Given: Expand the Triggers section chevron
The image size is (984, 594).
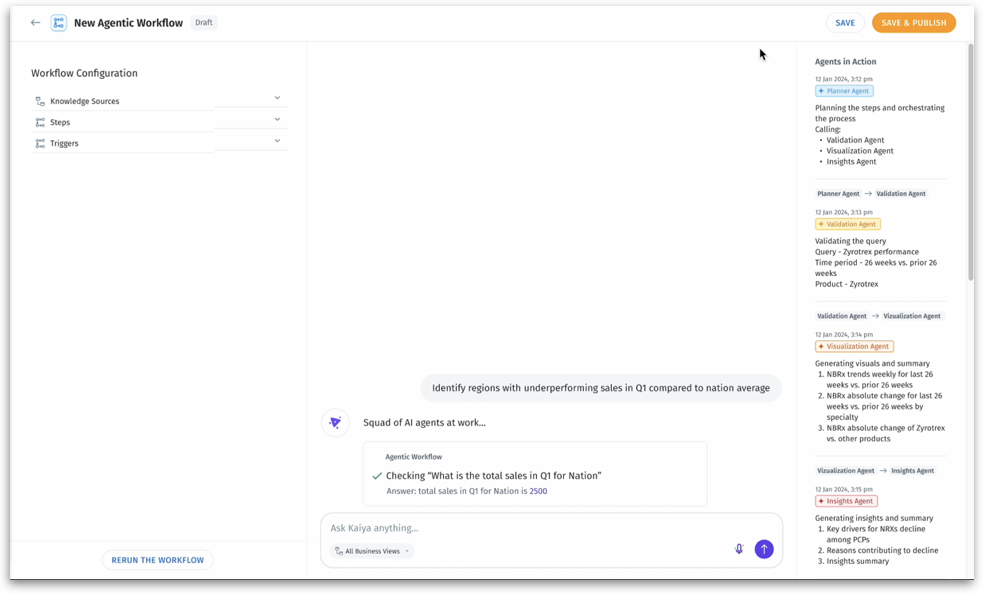Looking at the screenshot, I should click(277, 140).
